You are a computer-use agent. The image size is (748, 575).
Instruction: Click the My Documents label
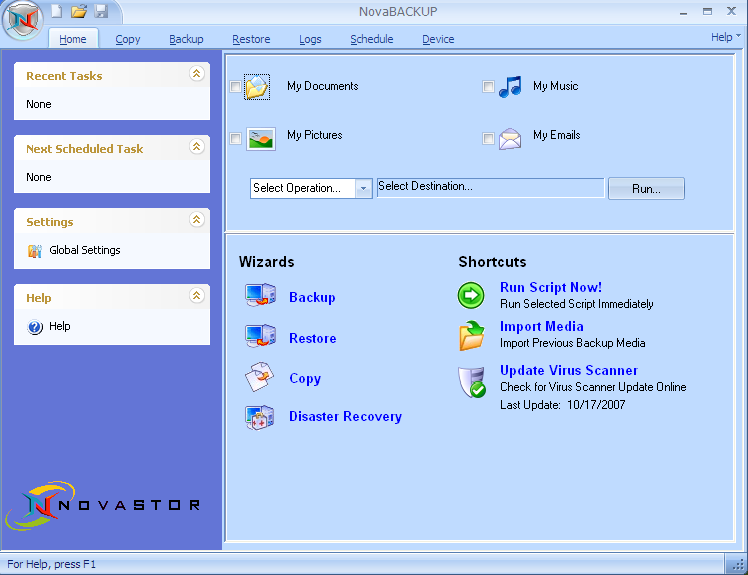(x=322, y=86)
